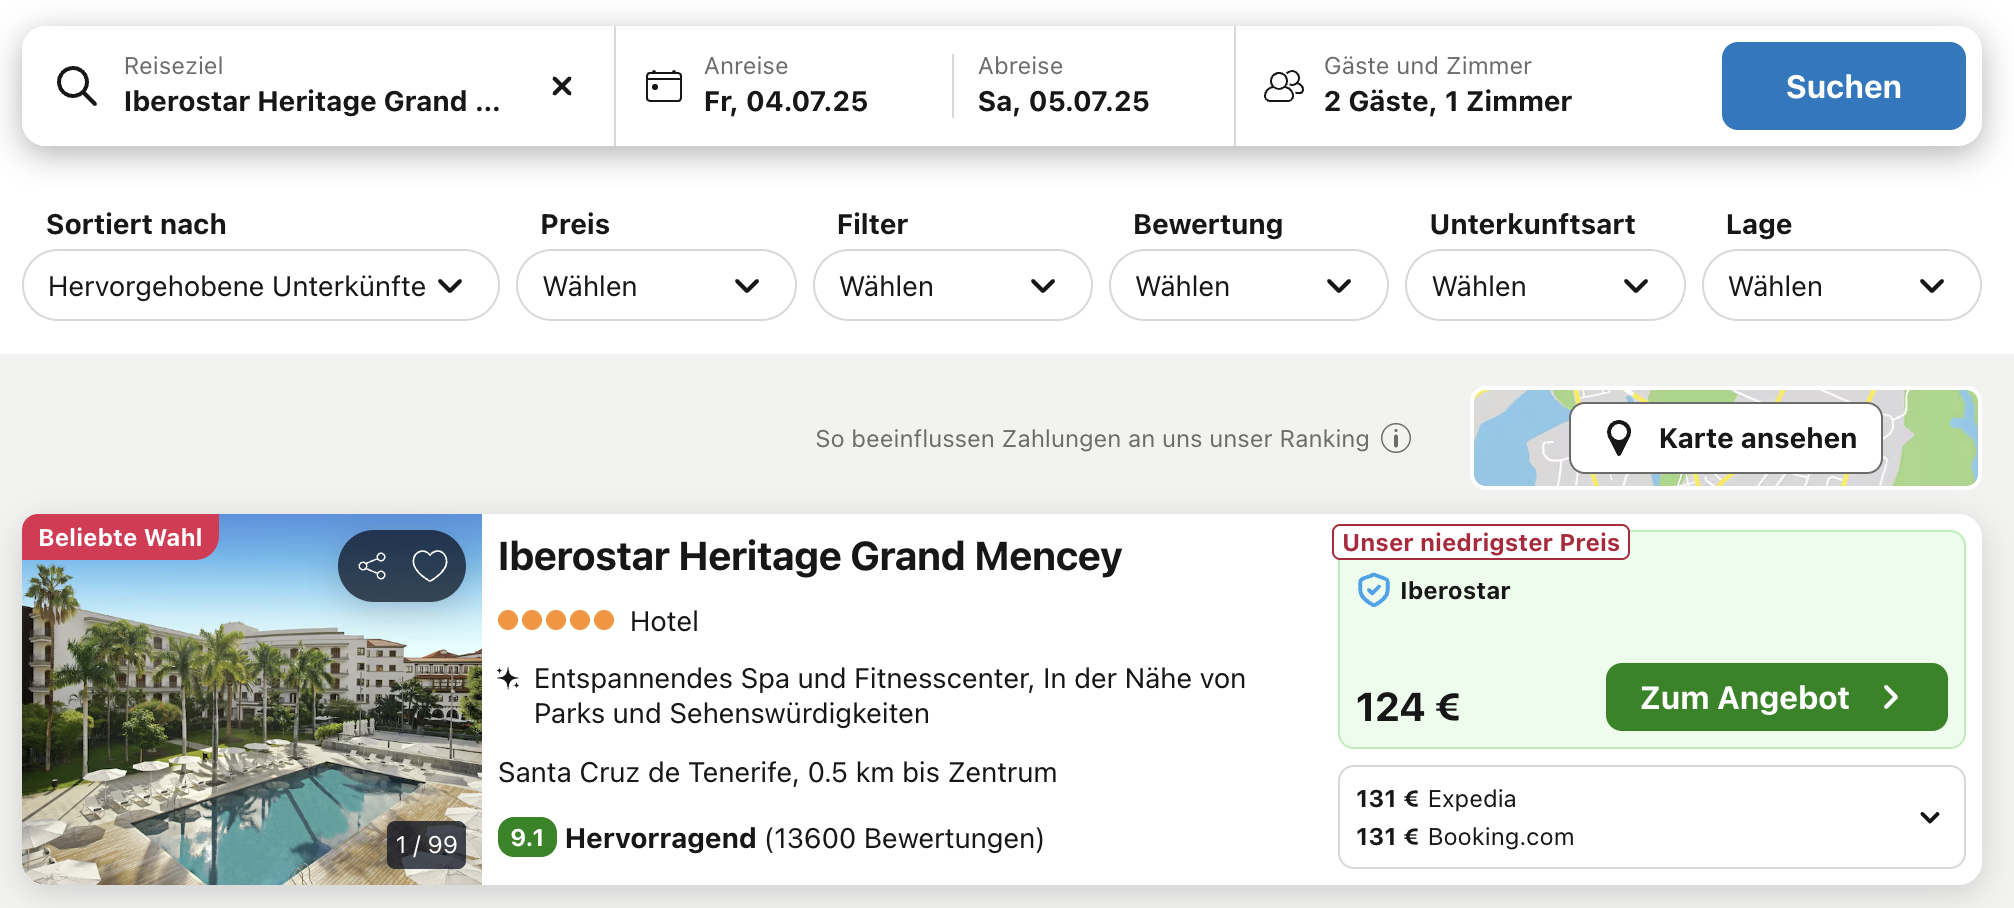This screenshot has height=908, width=2014.
Task: Open the Anreise calendar icon
Action: click(x=663, y=86)
